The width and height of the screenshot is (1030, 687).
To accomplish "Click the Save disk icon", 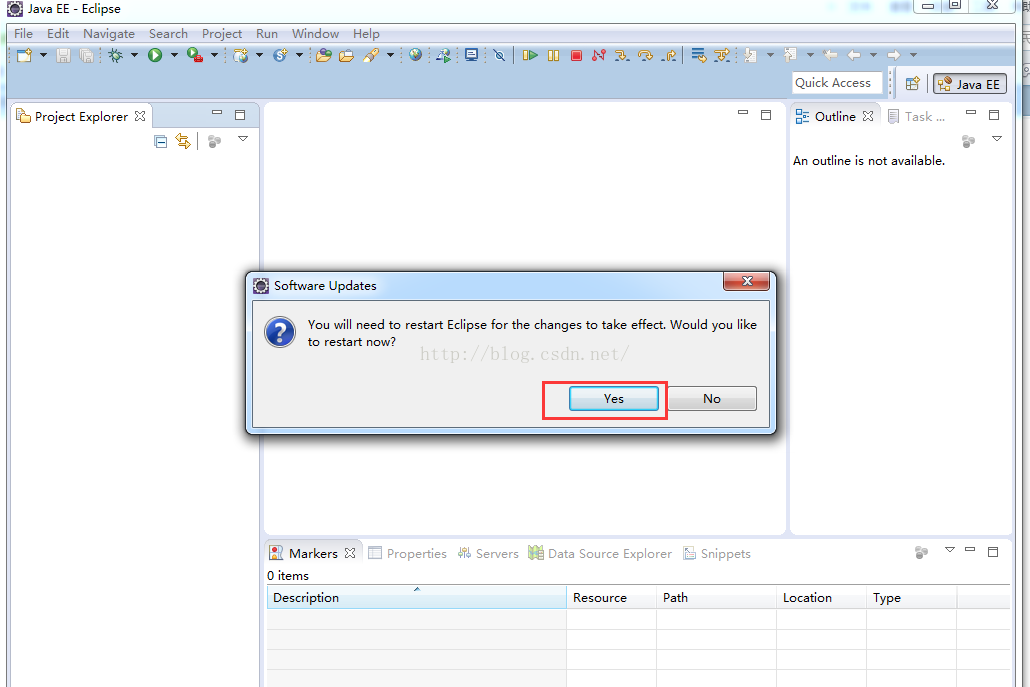I will coord(63,55).
